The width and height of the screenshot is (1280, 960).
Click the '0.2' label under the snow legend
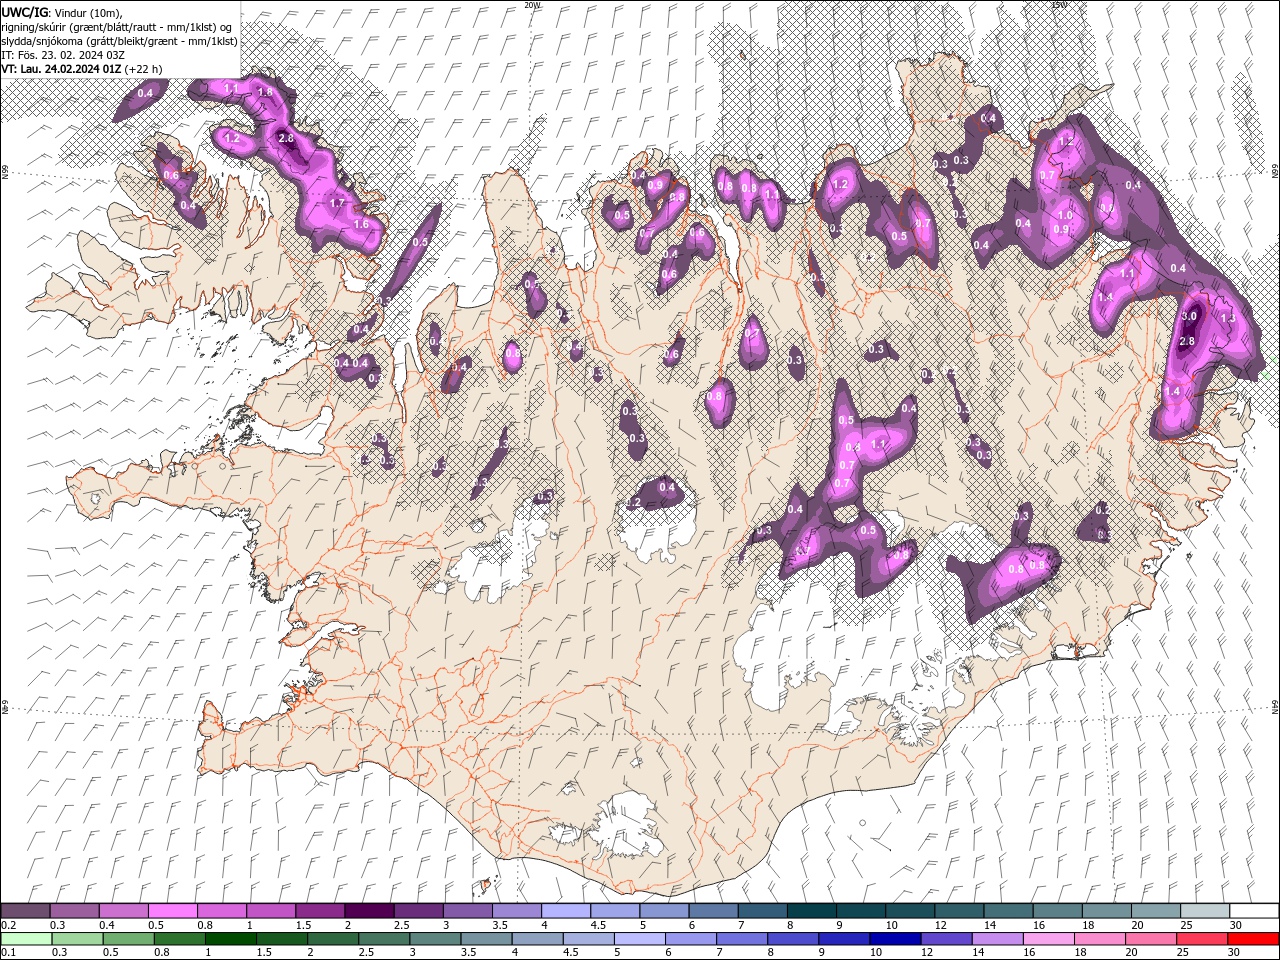coord(7,925)
